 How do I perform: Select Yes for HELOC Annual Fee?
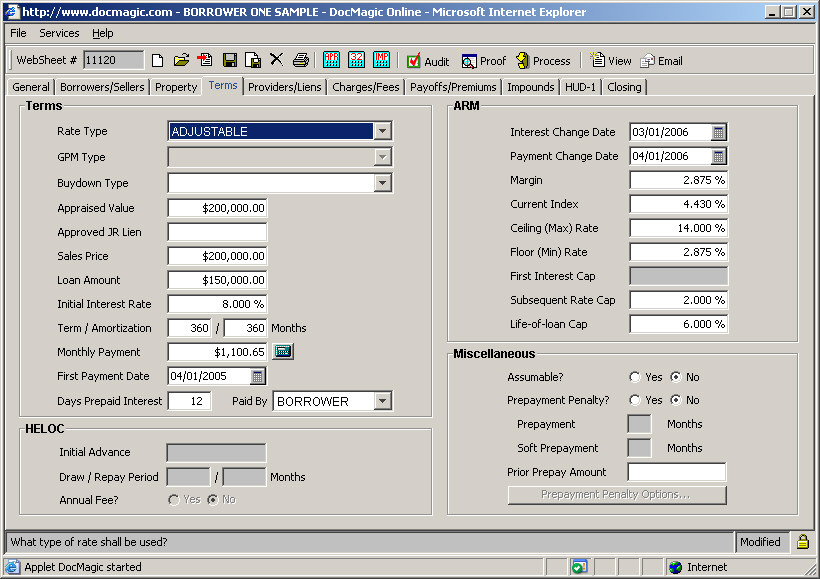(174, 500)
